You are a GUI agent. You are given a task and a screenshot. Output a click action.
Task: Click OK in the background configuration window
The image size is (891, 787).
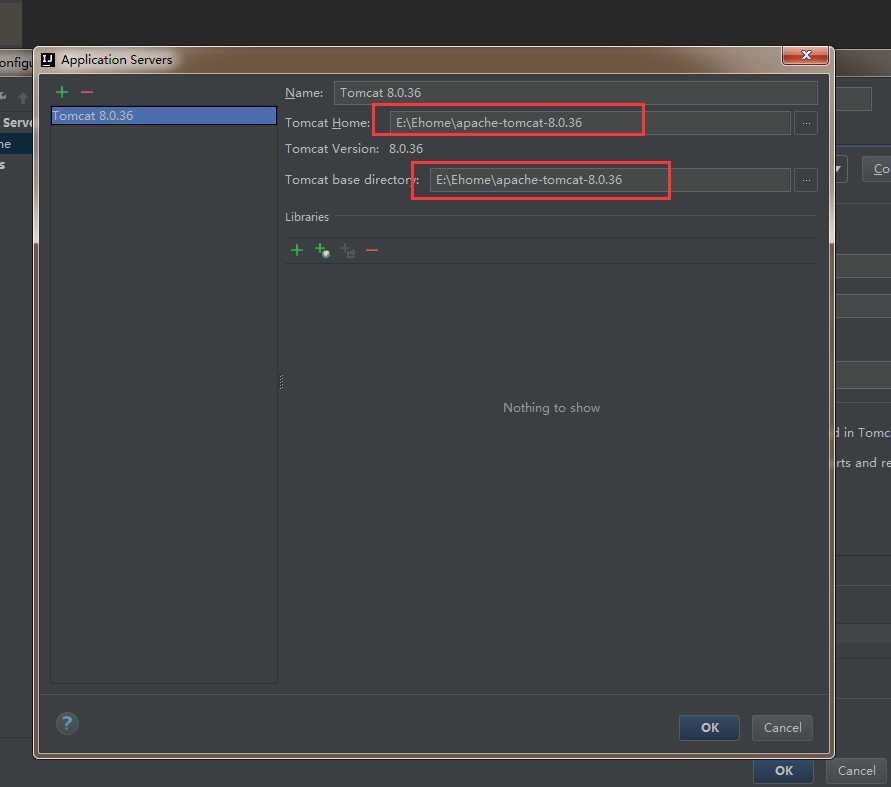pyautogui.click(x=784, y=771)
